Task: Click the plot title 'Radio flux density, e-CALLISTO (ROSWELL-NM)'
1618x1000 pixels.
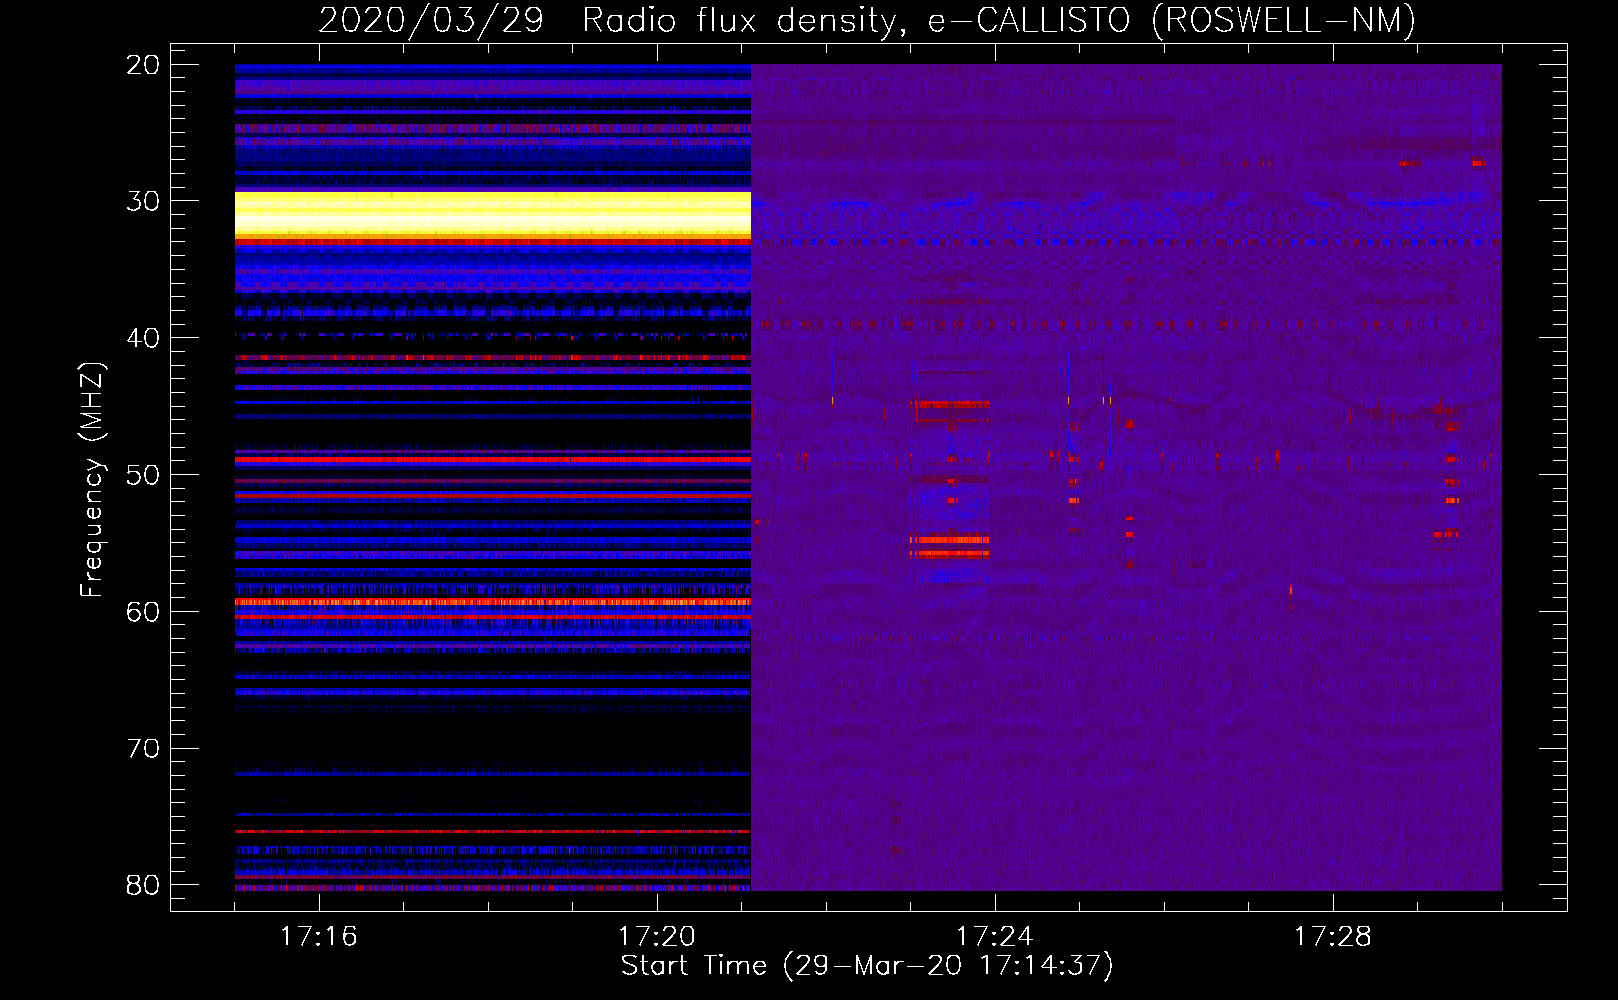Action: tap(999, 20)
